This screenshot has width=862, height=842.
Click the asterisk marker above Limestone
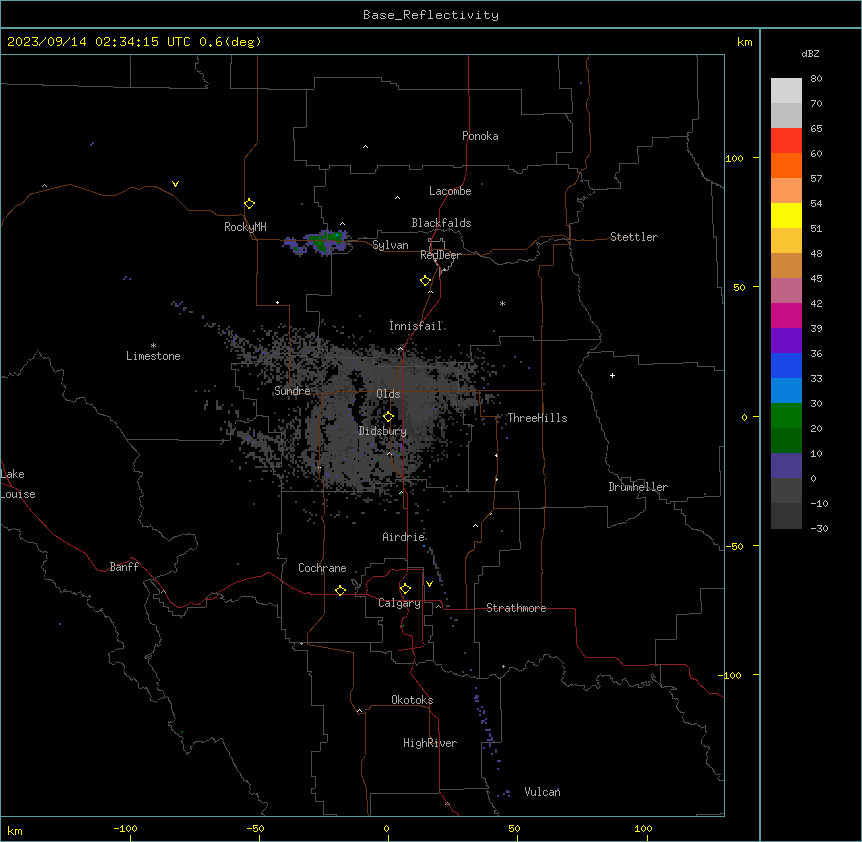click(x=153, y=346)
